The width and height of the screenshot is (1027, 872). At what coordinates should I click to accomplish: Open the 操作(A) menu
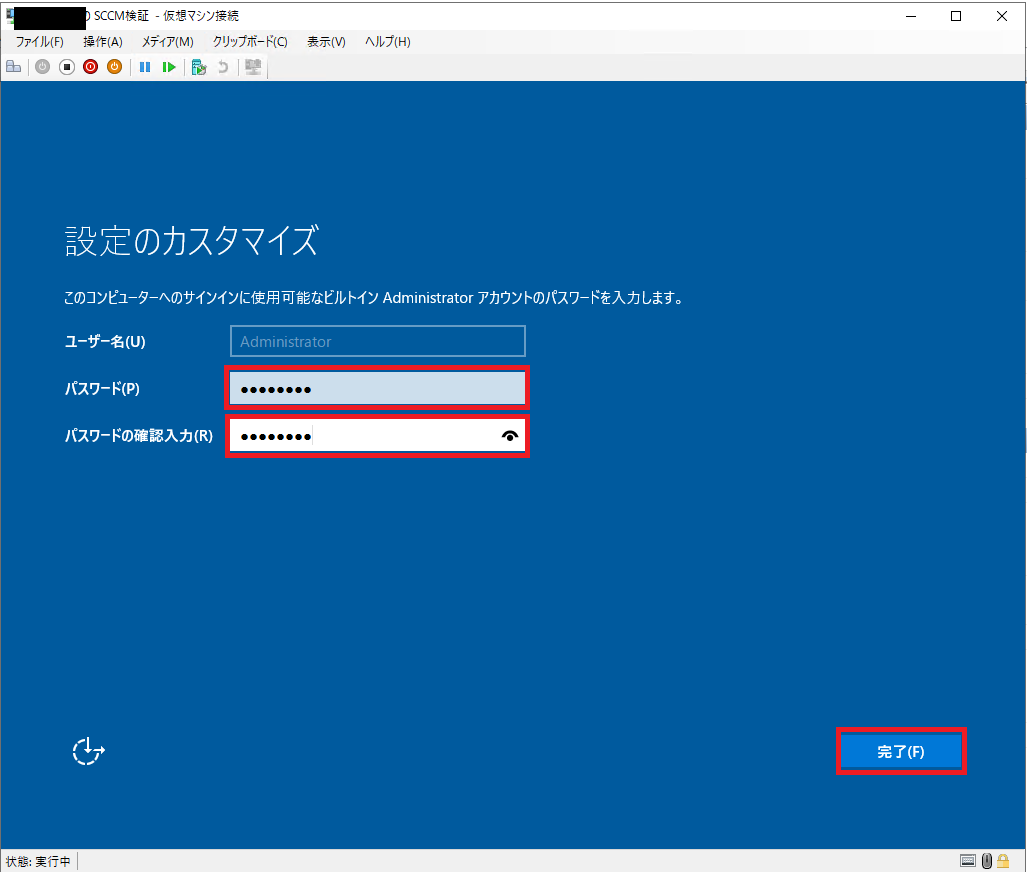[x=102, y=42]
